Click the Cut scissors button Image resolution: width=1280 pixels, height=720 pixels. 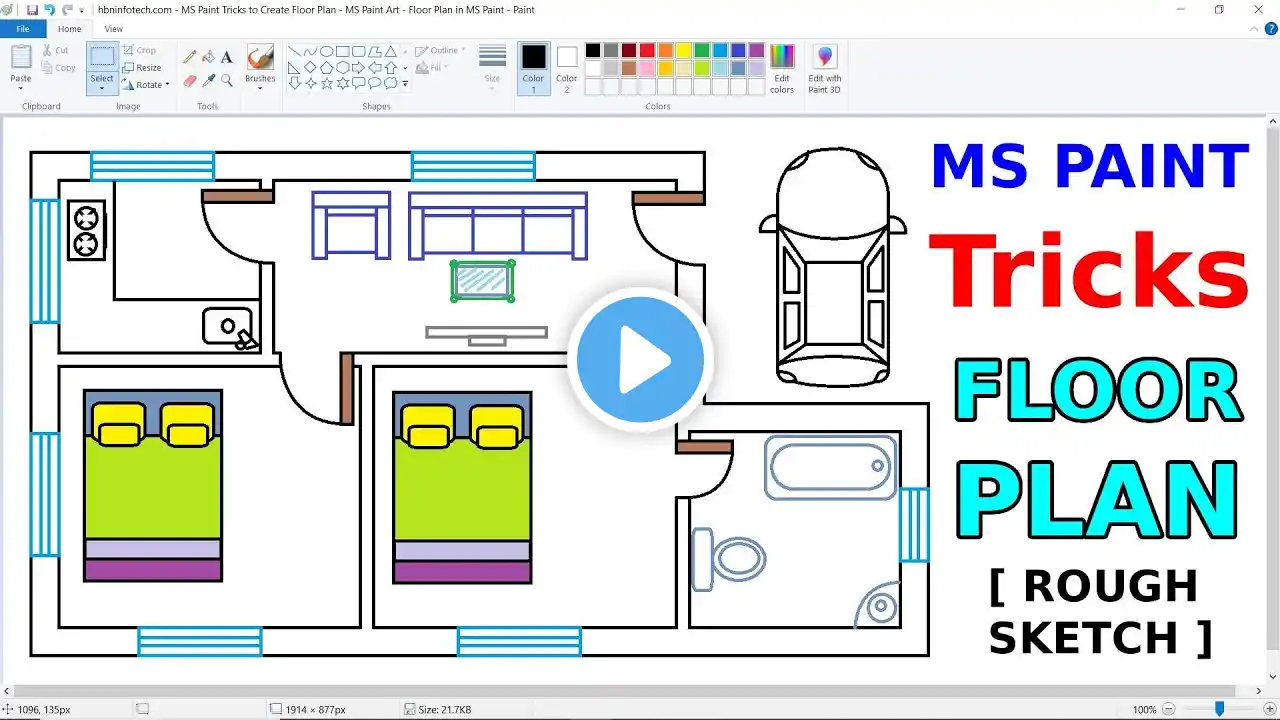point(55,50)
